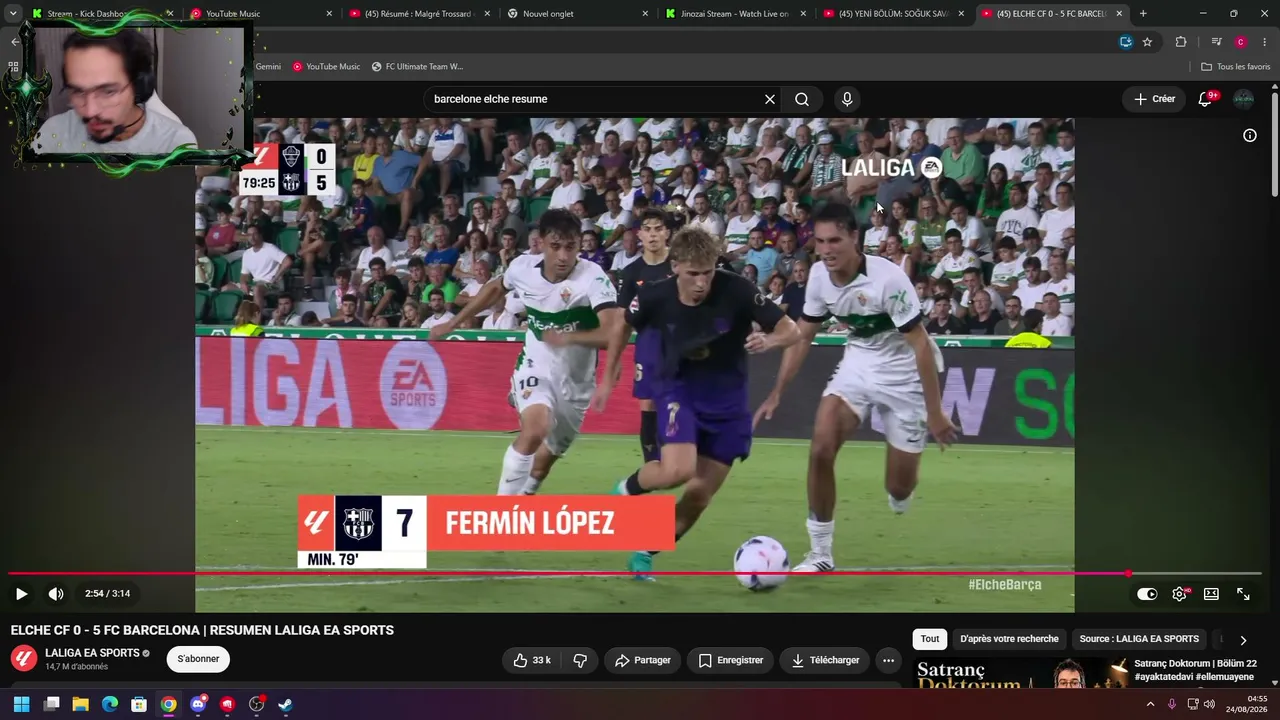Bookmark this page with the star
1280x720 pixels.
(1147, 42)
